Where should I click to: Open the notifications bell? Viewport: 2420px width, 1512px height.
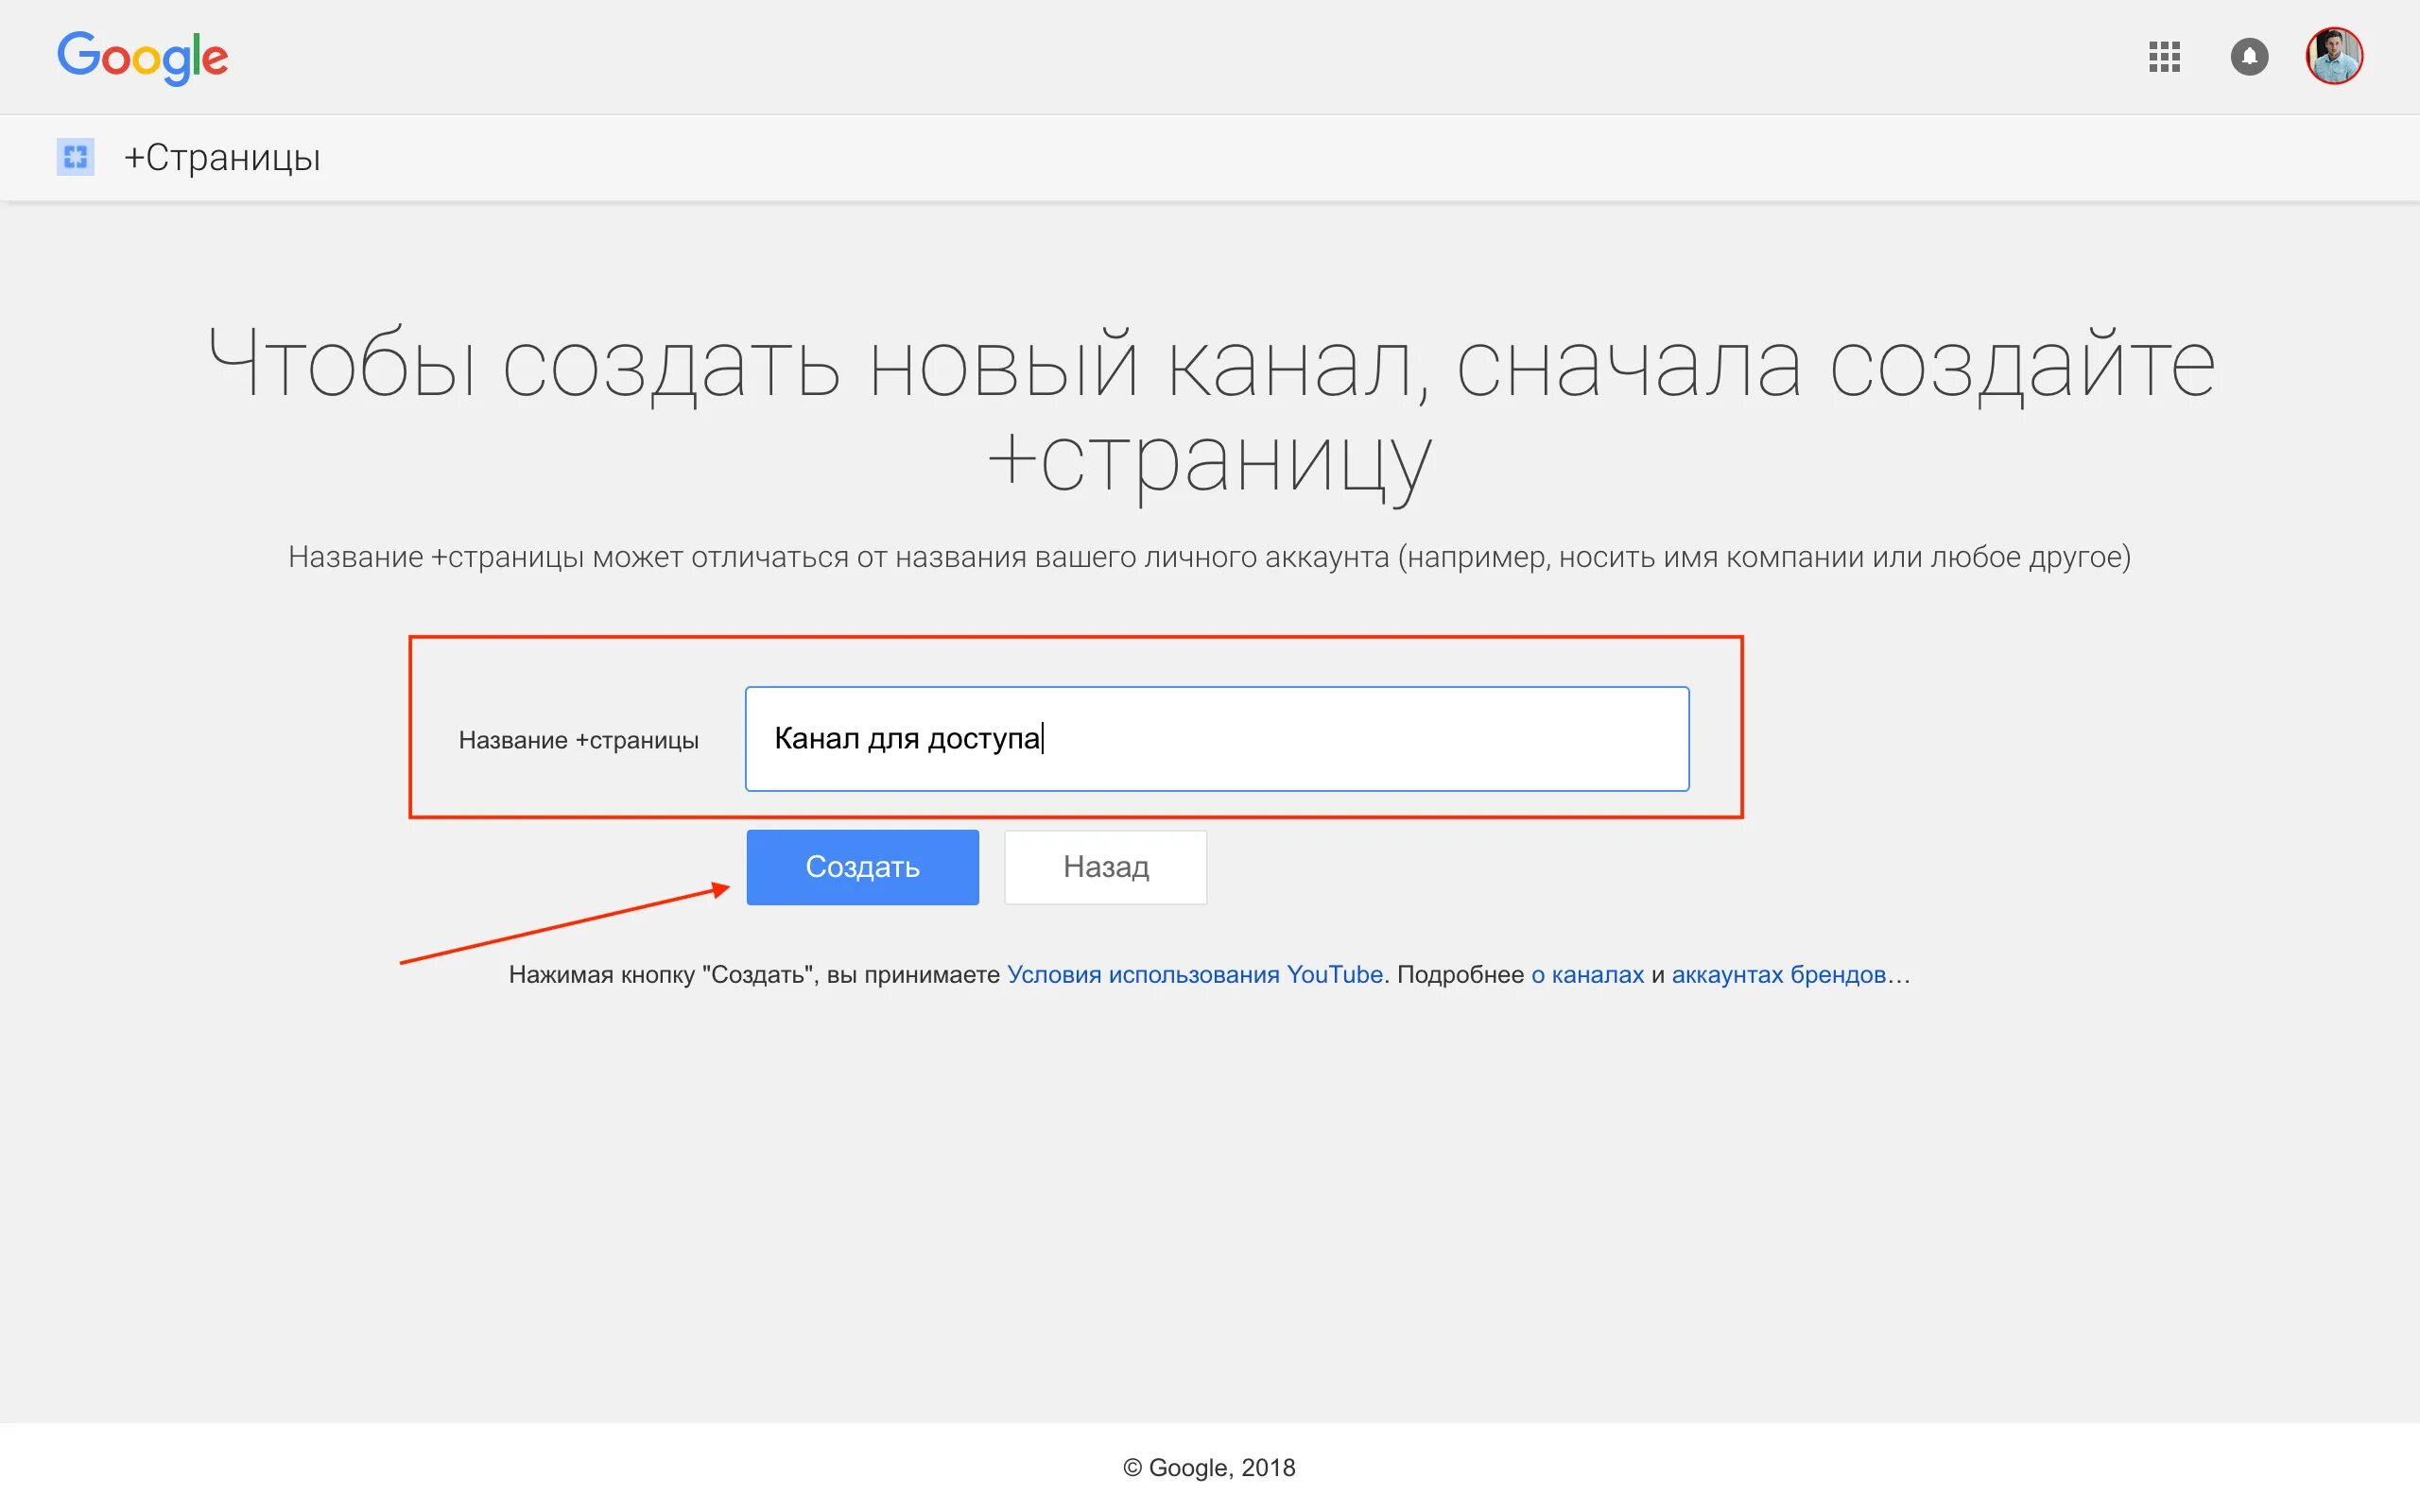[x=2249, y=57]
